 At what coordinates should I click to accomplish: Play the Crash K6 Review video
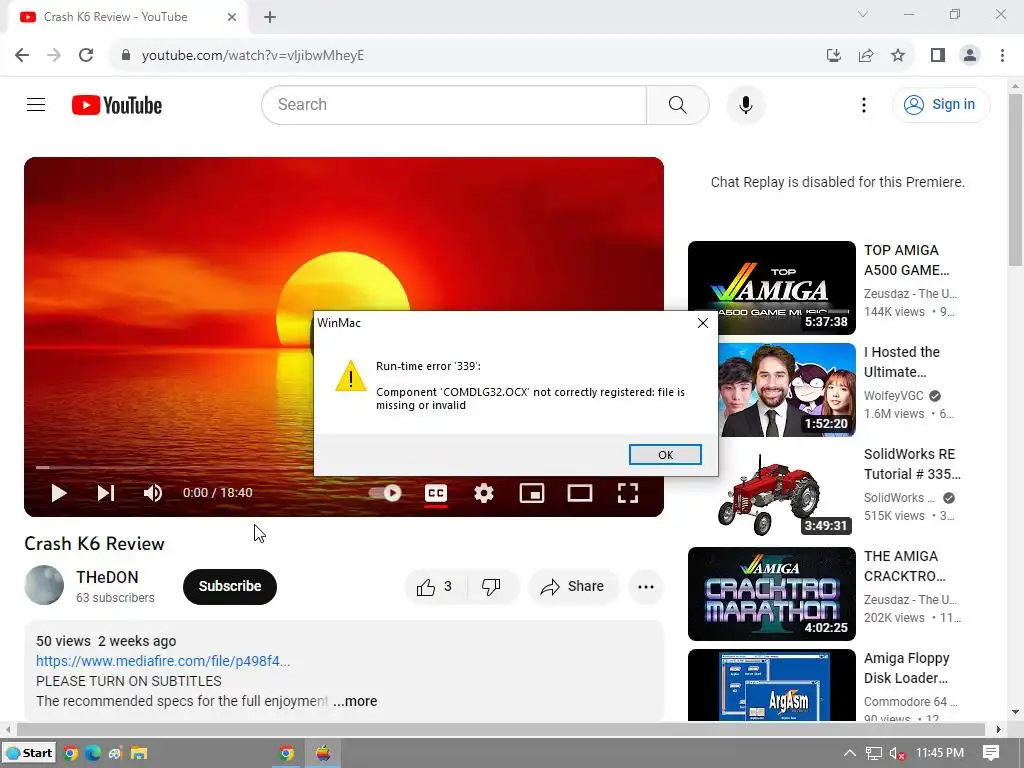pos(59,493)
